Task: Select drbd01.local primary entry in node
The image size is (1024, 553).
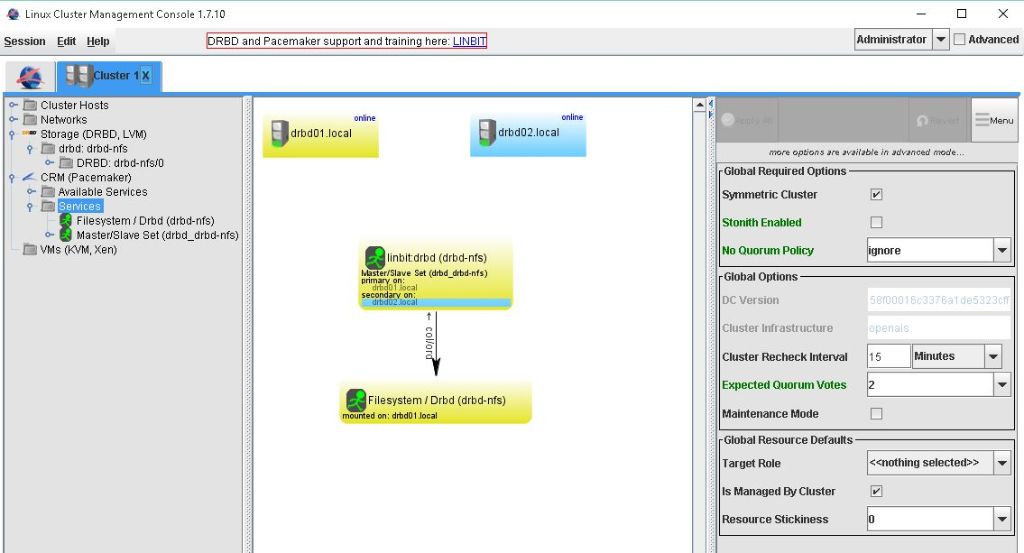Action: pos(394,287)
